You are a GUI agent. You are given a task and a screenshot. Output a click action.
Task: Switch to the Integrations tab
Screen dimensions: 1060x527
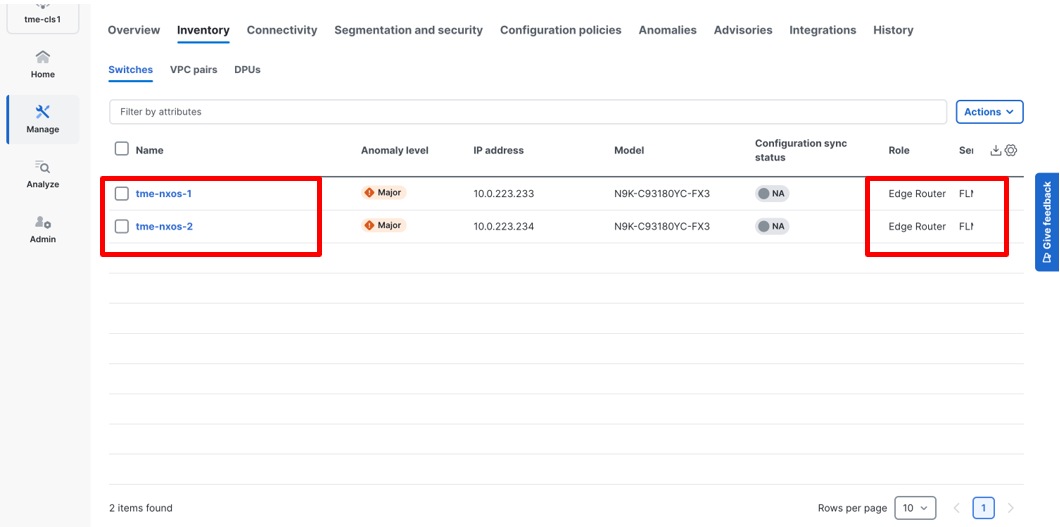(x=823, y=30)
